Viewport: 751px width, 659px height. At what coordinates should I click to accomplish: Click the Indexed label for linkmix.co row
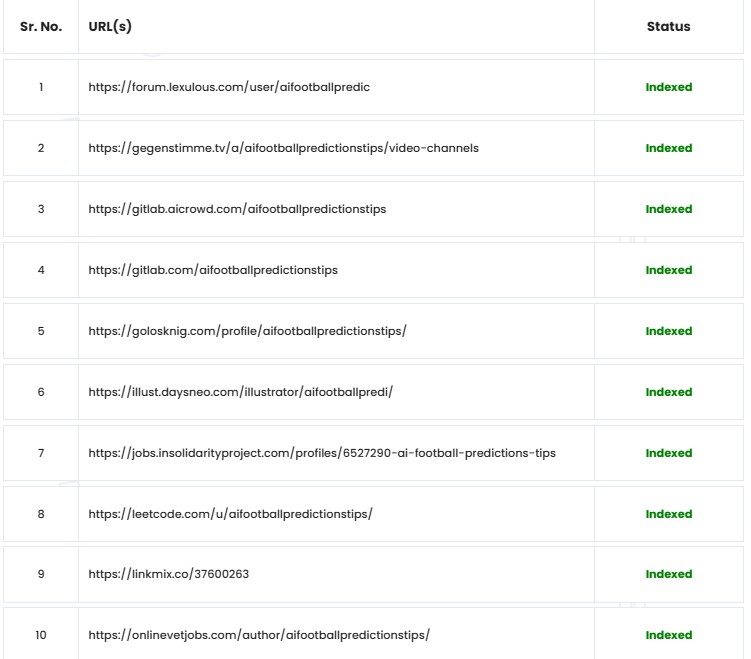(x=669, y=574)
